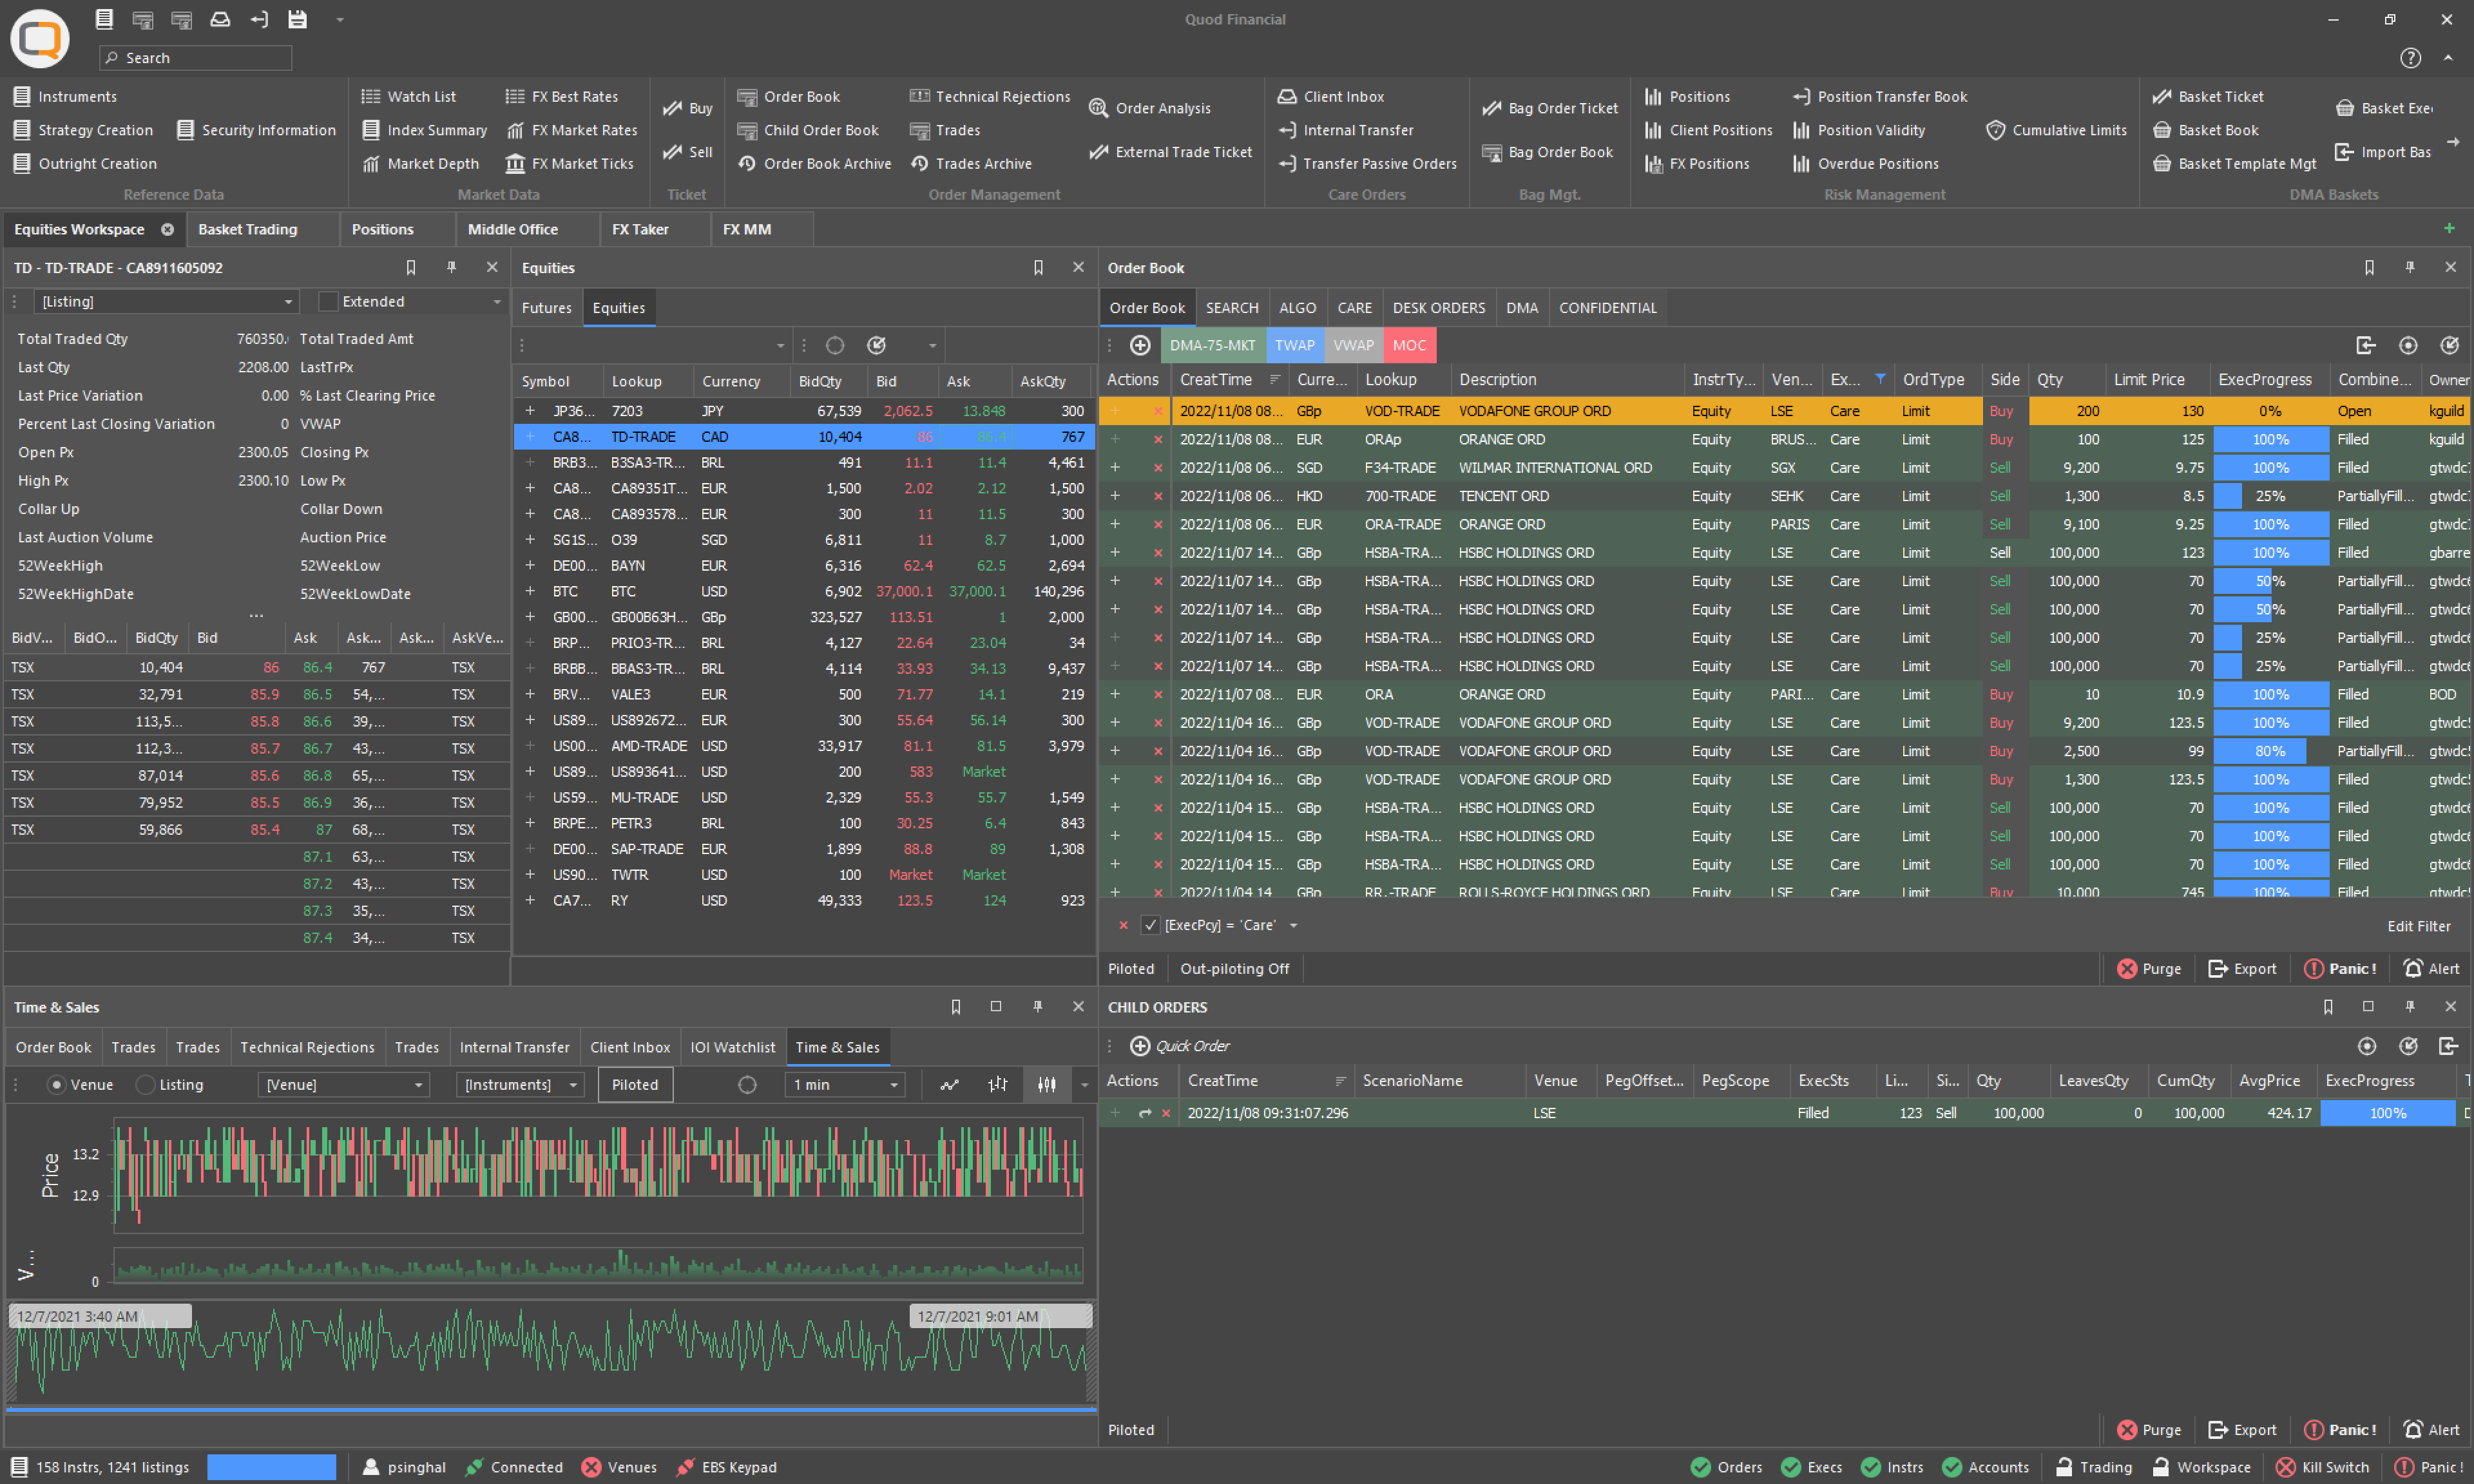Toggle the Piloted button in Time & Sales

[635, 1085]
